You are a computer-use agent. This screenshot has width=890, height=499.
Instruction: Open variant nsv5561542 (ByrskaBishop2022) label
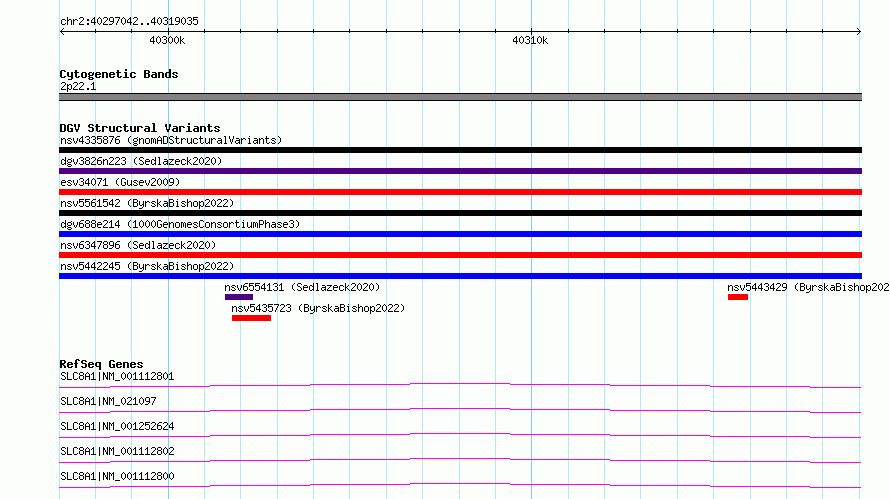point(147,203)
